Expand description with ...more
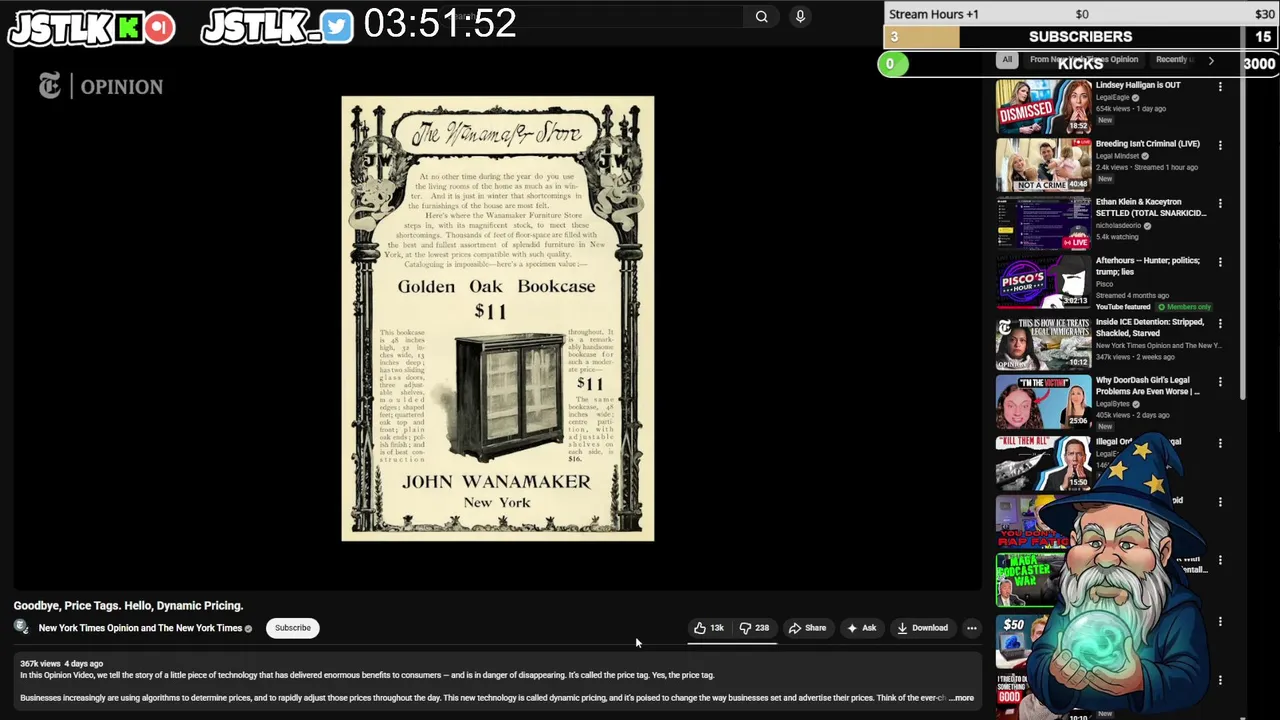The height and width of the screenshot is (720, 1280). coord(961,698)
